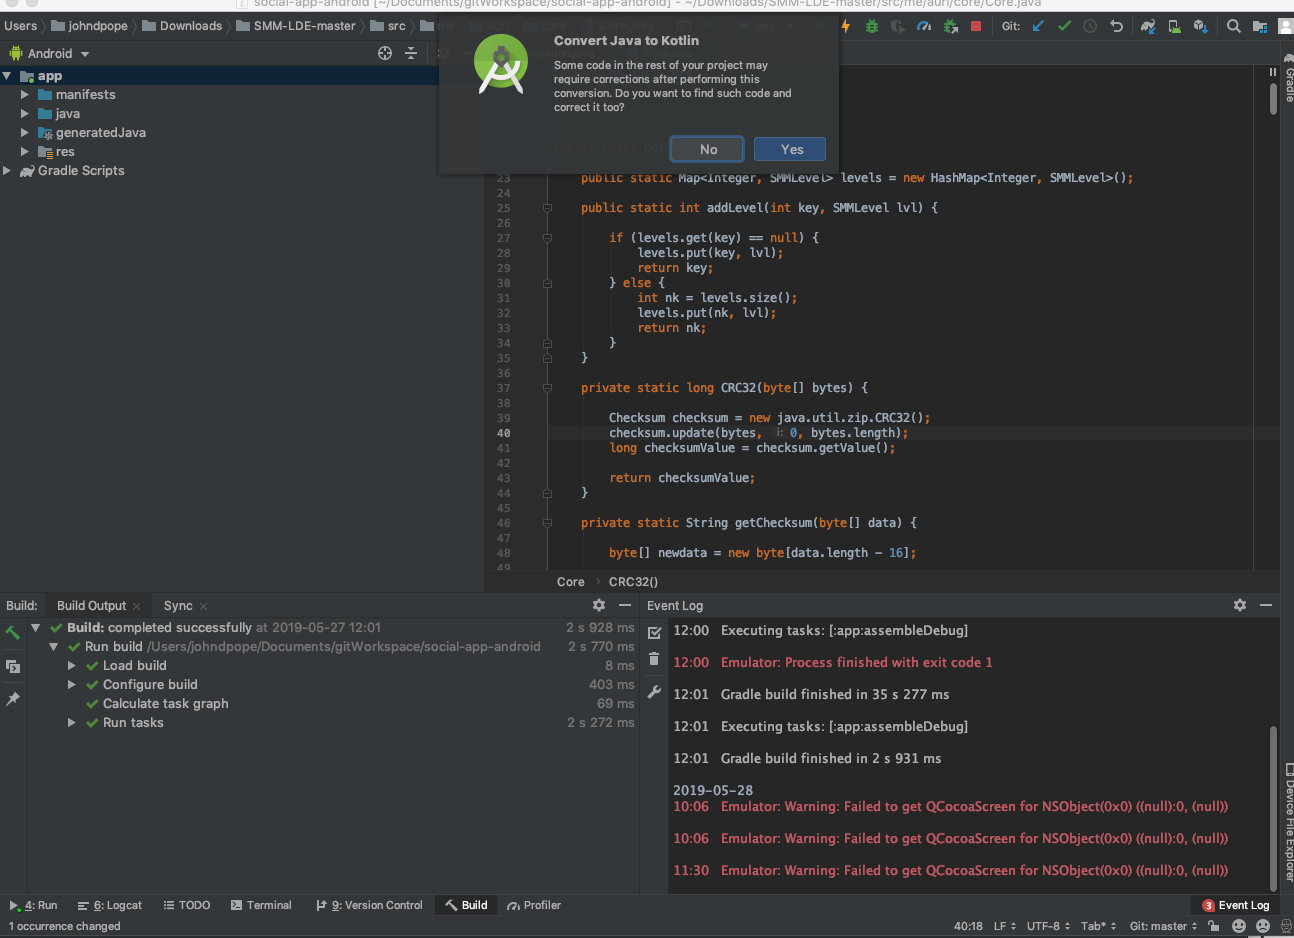This screenshot has width=1294, height=938.
Task: Open the Git: master branch menu
Action: click(1163, 926)
